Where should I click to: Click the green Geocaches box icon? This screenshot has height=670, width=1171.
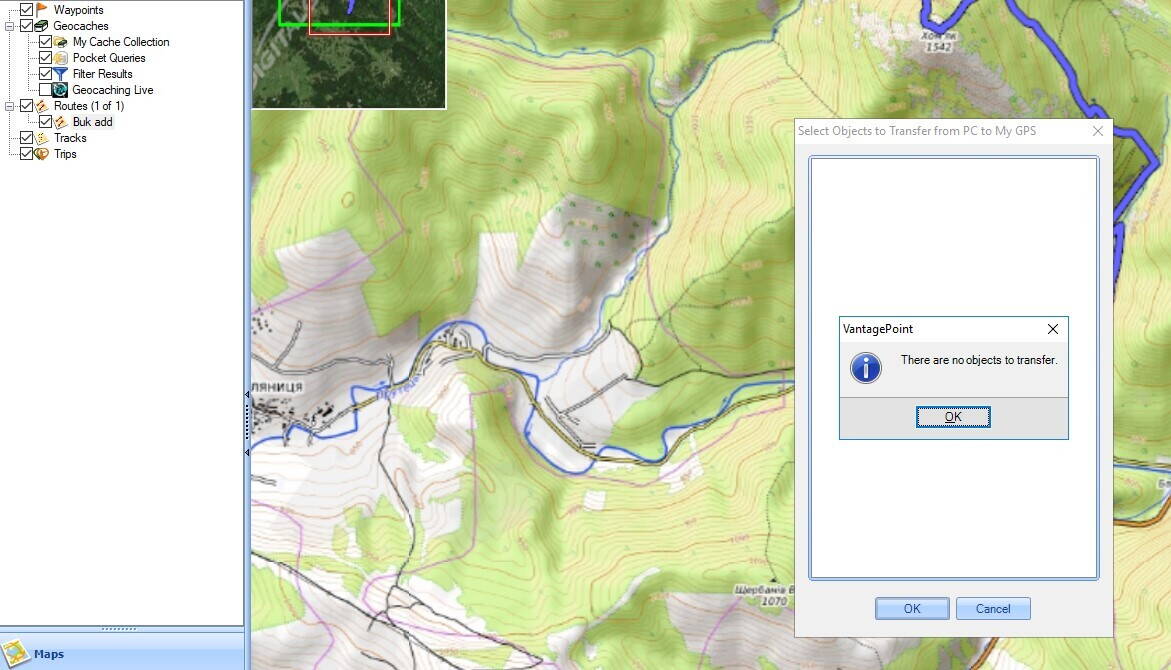tap(42, 26)
